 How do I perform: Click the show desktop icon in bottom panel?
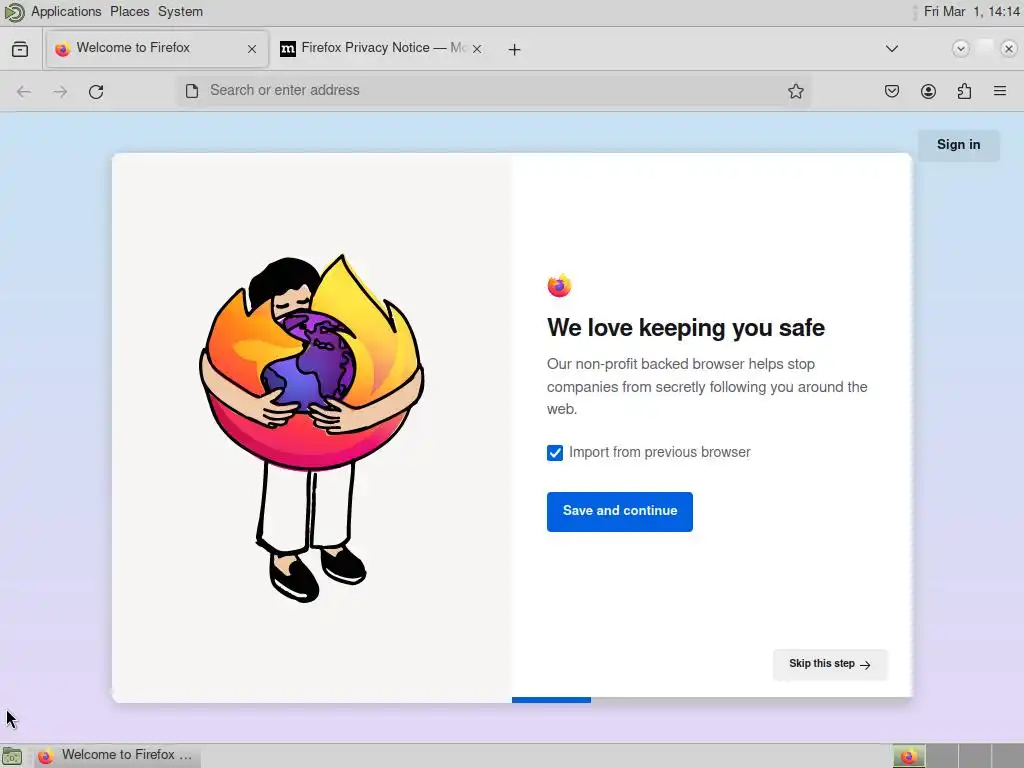click(12, 756)
